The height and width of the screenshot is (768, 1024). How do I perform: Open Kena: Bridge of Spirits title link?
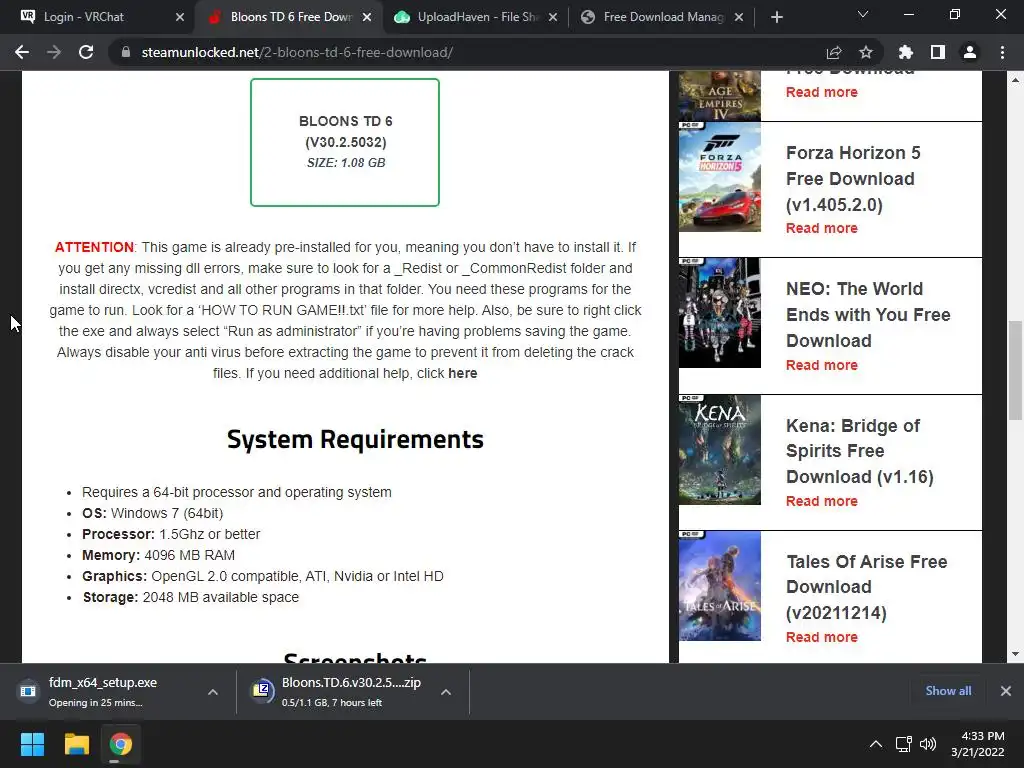pyautogui.click(x=859, y=451)
